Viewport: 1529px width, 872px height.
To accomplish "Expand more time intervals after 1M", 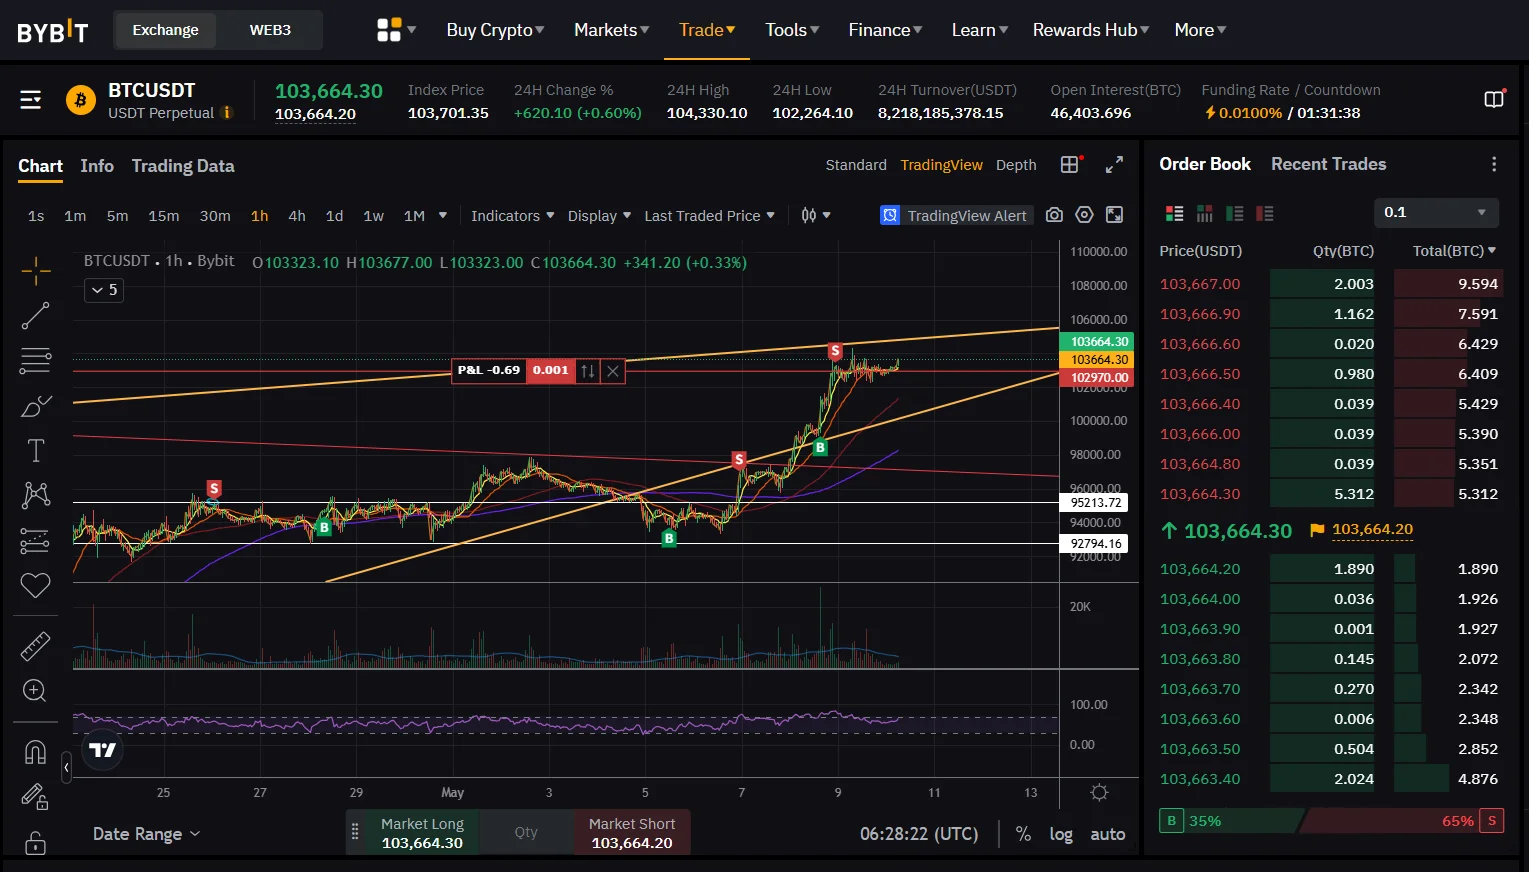I will click(443, 215).
